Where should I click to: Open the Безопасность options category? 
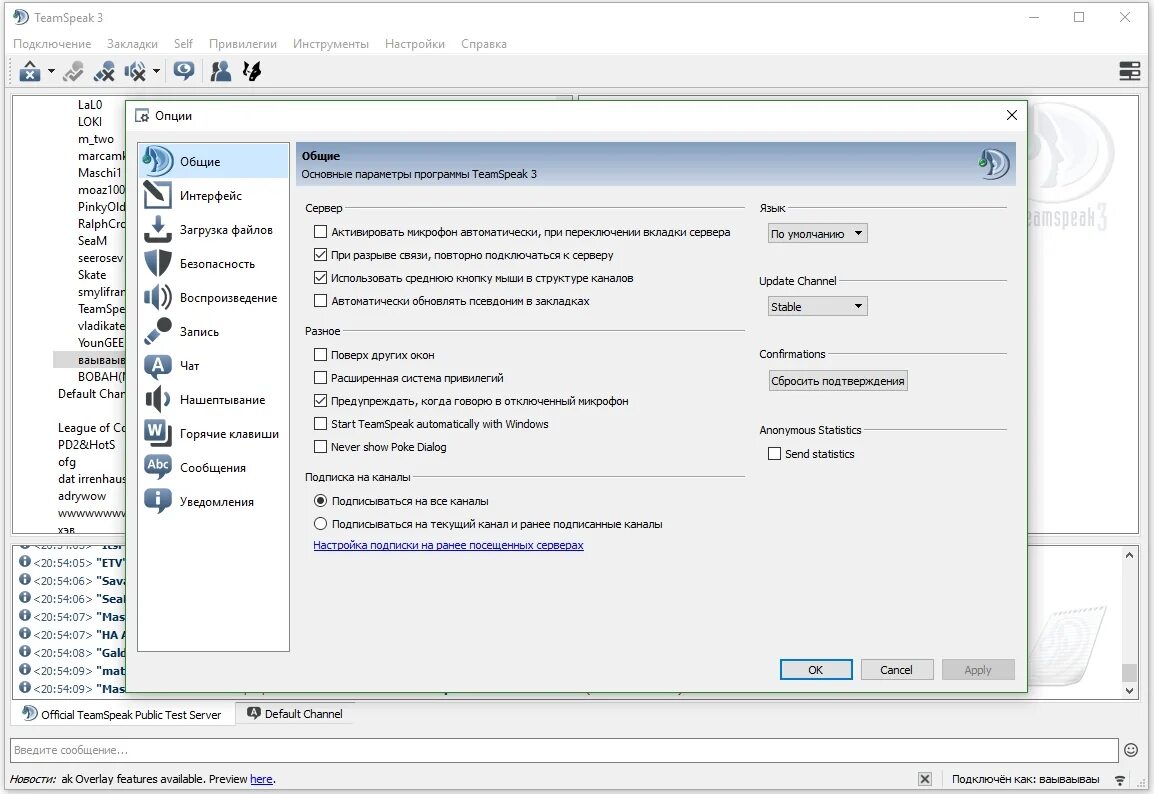[x=213, y=263]
